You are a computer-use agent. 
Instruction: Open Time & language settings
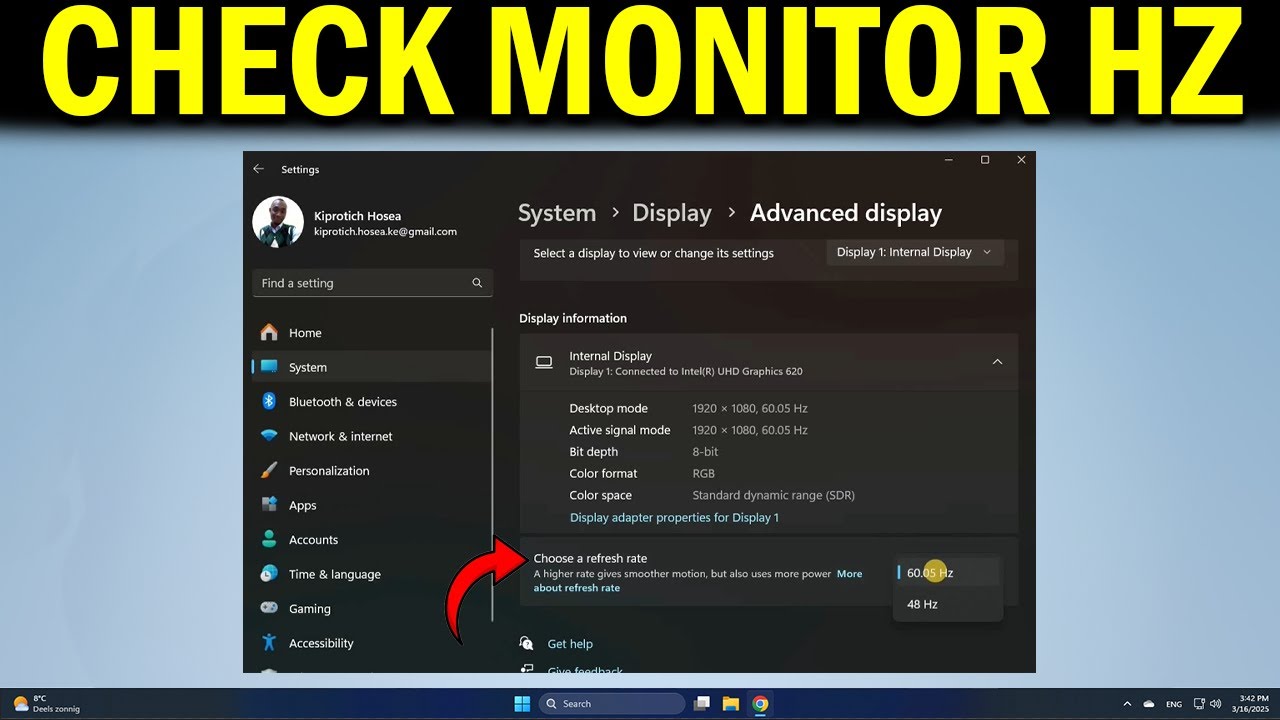click(372, 574)
